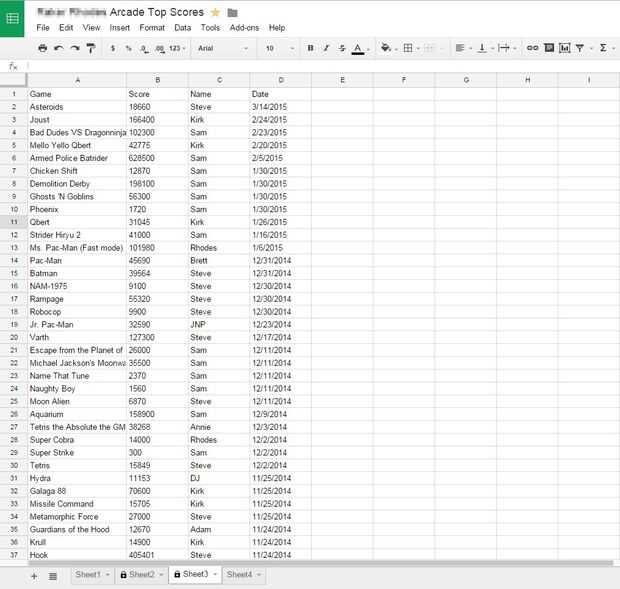Select column A header
This screenshot has width=620, height=589.
[x=77, y=80]
